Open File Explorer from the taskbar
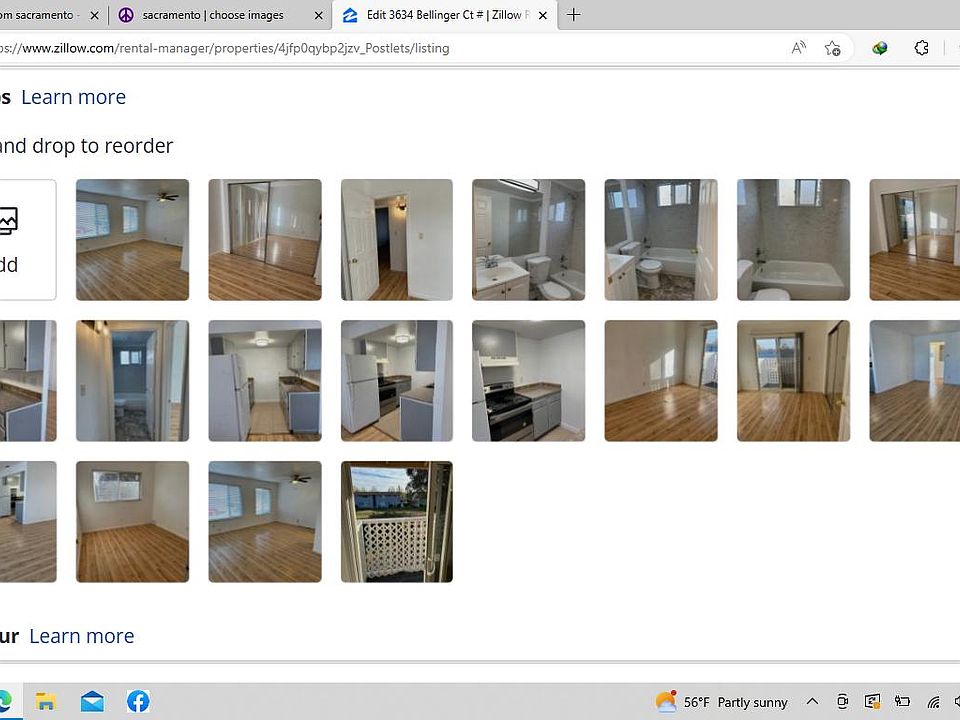Screen dimensions: 960x720 [x=46, y=701]
